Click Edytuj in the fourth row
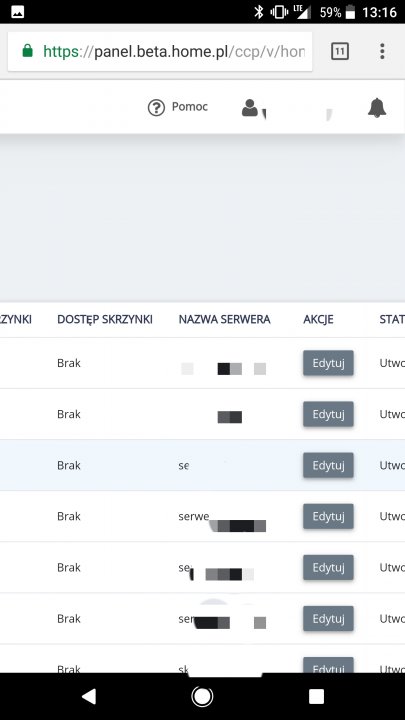The image size is (405, 720). 328,516
